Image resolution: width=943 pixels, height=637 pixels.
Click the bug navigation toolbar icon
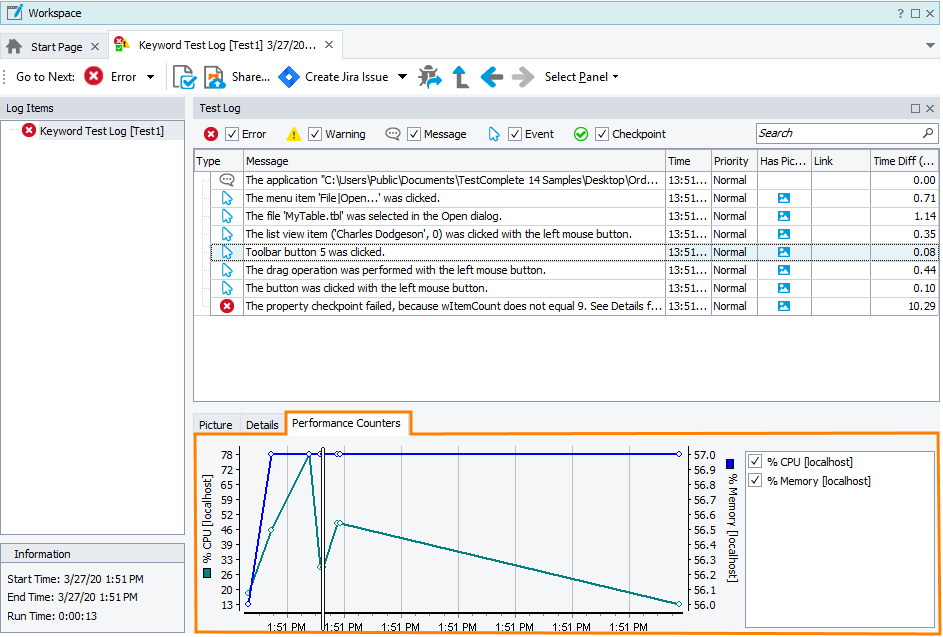click(x=430, y=77)
